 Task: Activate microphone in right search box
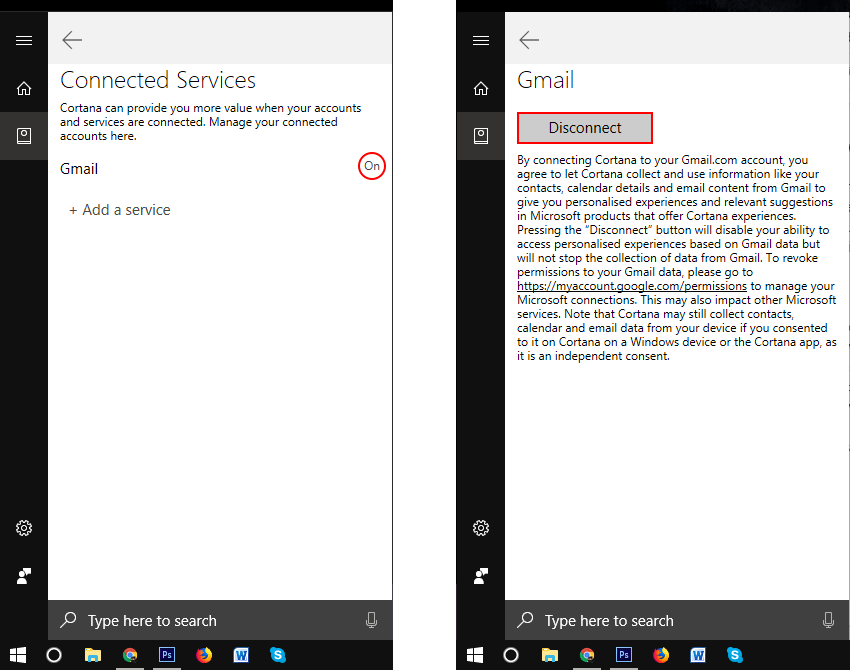point(828,620)
